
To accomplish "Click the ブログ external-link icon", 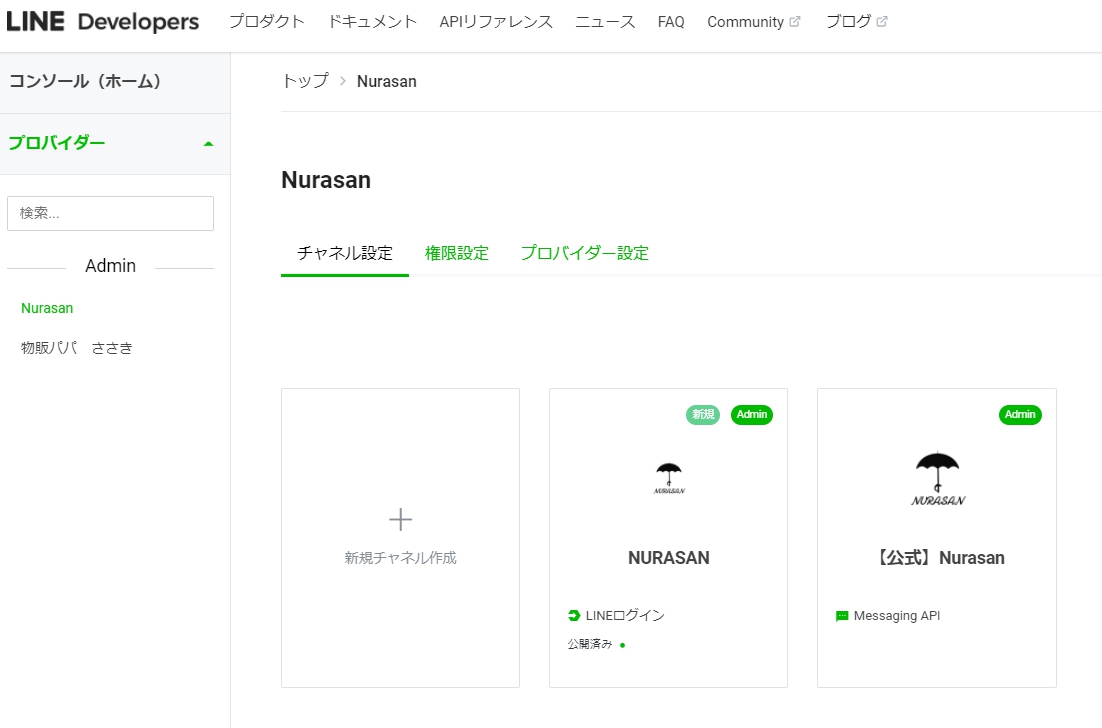I will 882,22.
